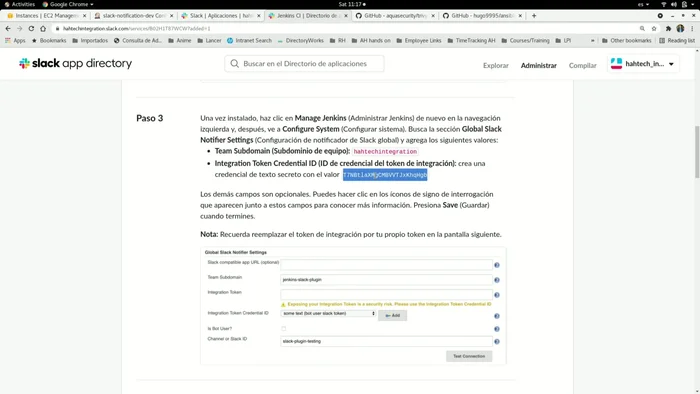Screen dimensions: 700x394
Task: Open the Chrome profile avatar
Action: coord(680,28)
